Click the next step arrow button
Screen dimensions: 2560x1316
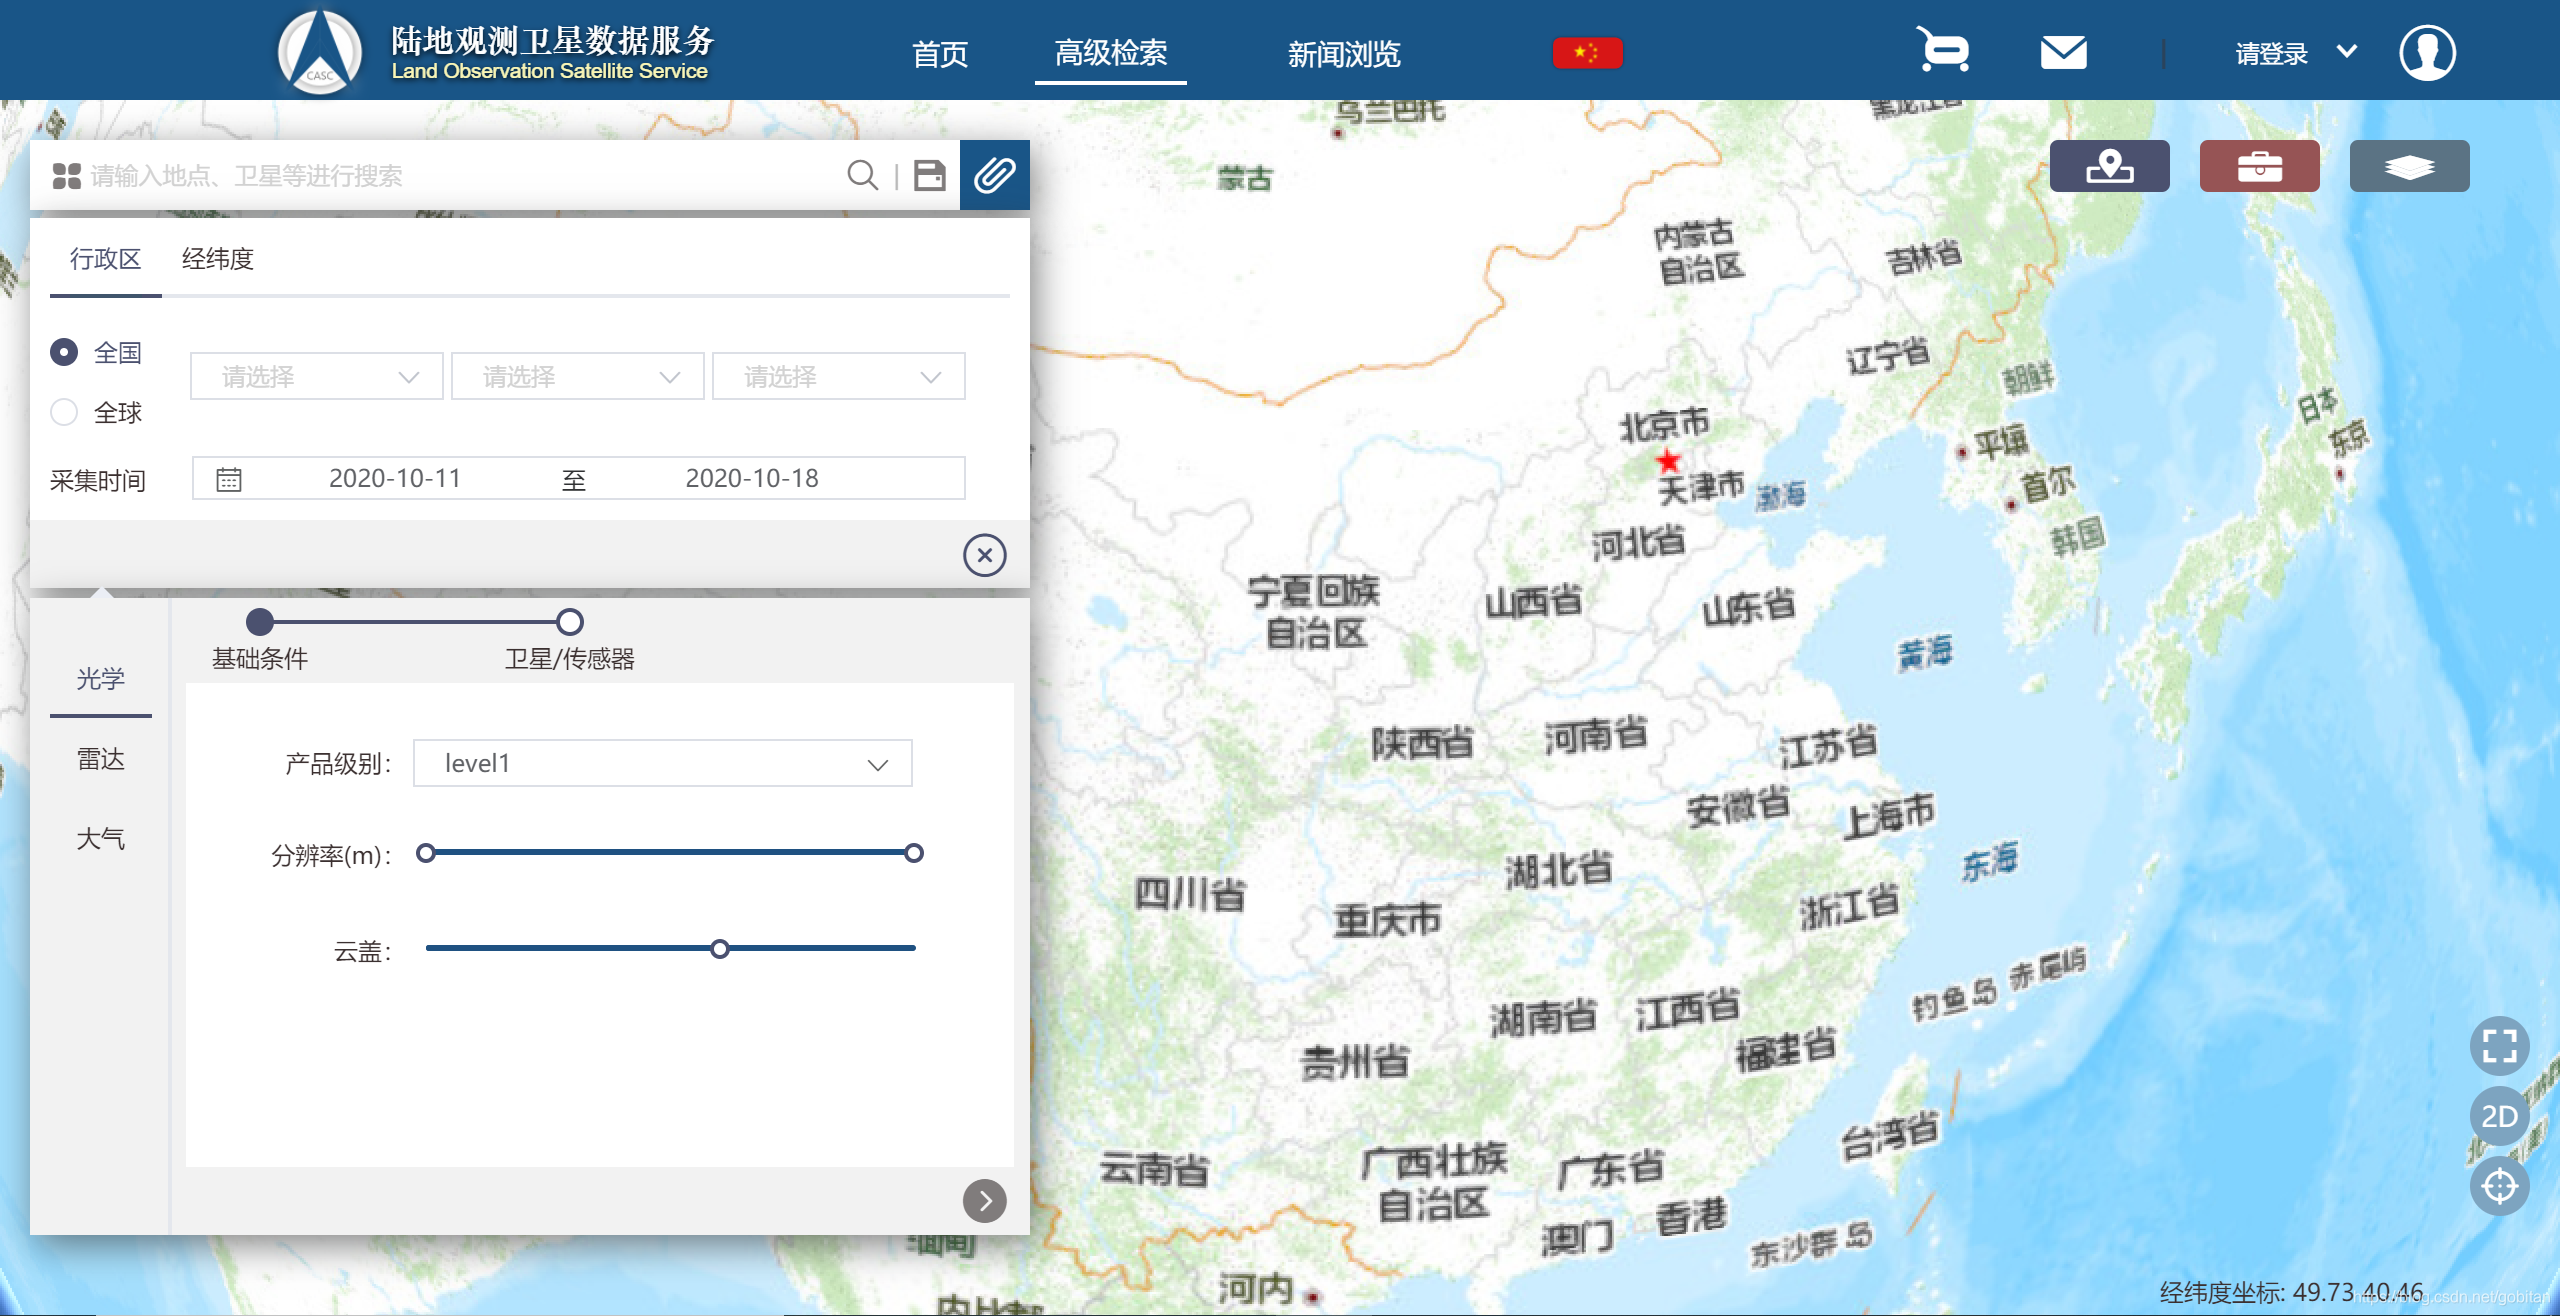984,1201
